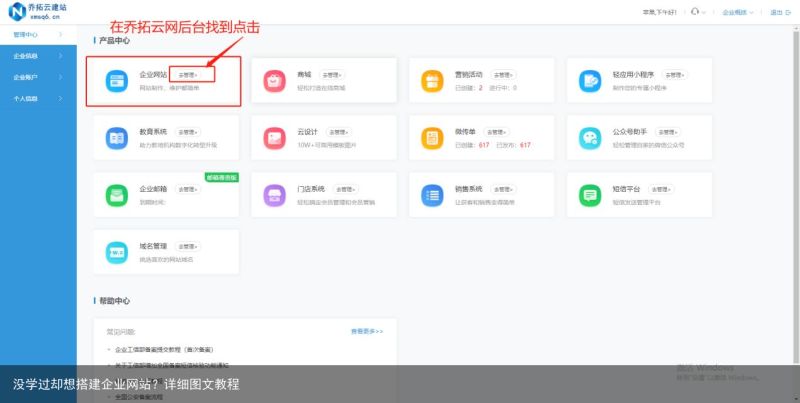Open the 营销活动 orange gift icon

point(432,81)
